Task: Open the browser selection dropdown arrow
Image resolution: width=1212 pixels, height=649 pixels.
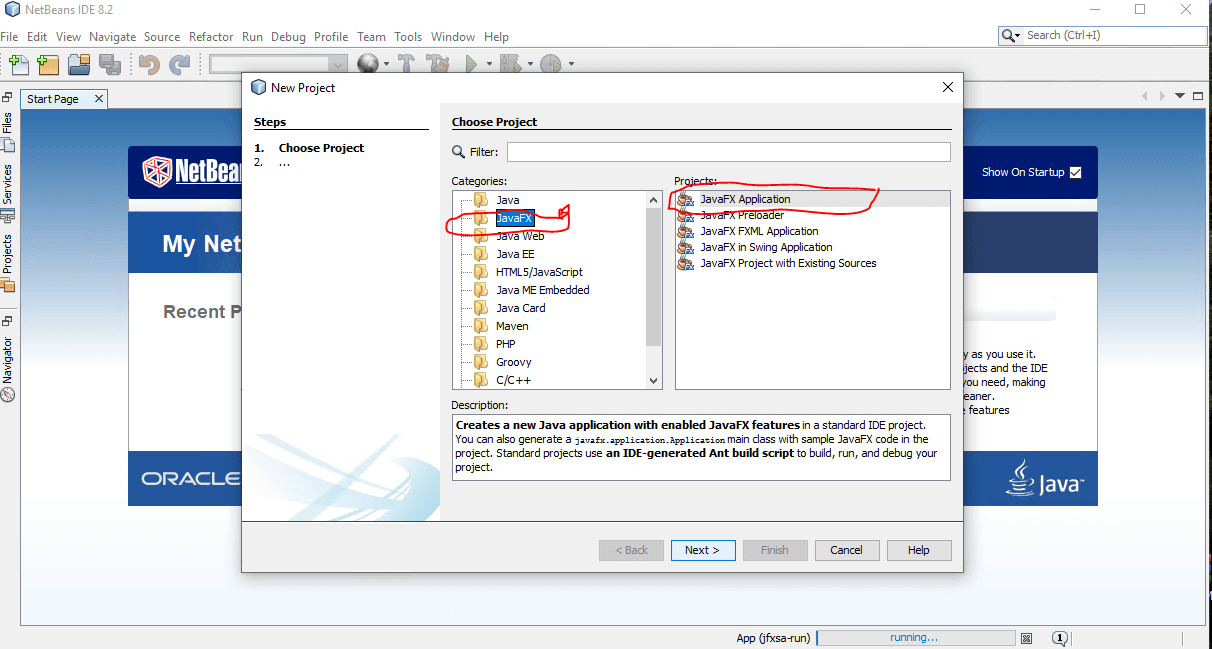Action: pyautogui.click(x=387, y=64)
